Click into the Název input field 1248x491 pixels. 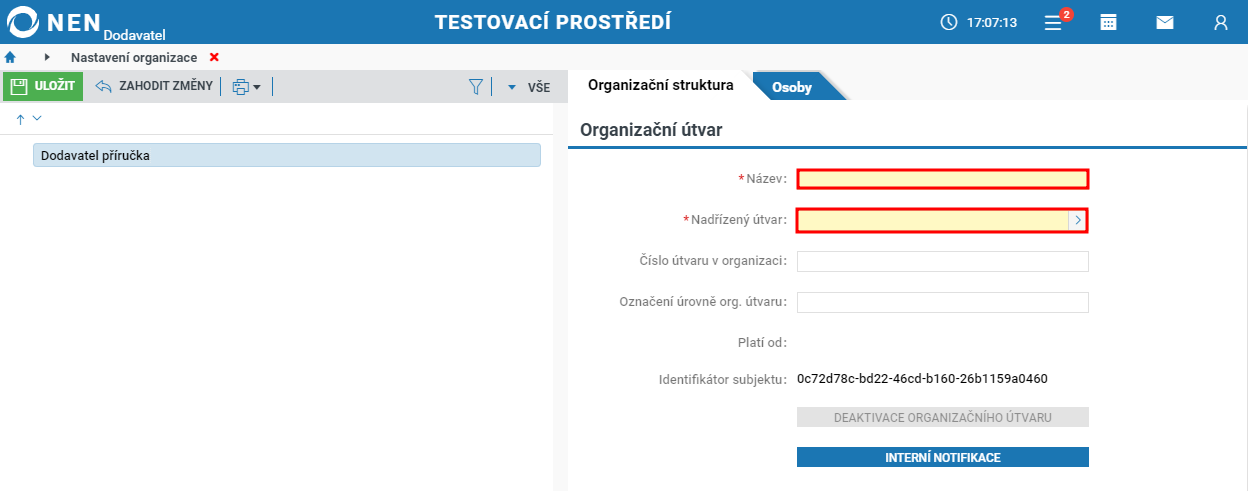(942, 179)
